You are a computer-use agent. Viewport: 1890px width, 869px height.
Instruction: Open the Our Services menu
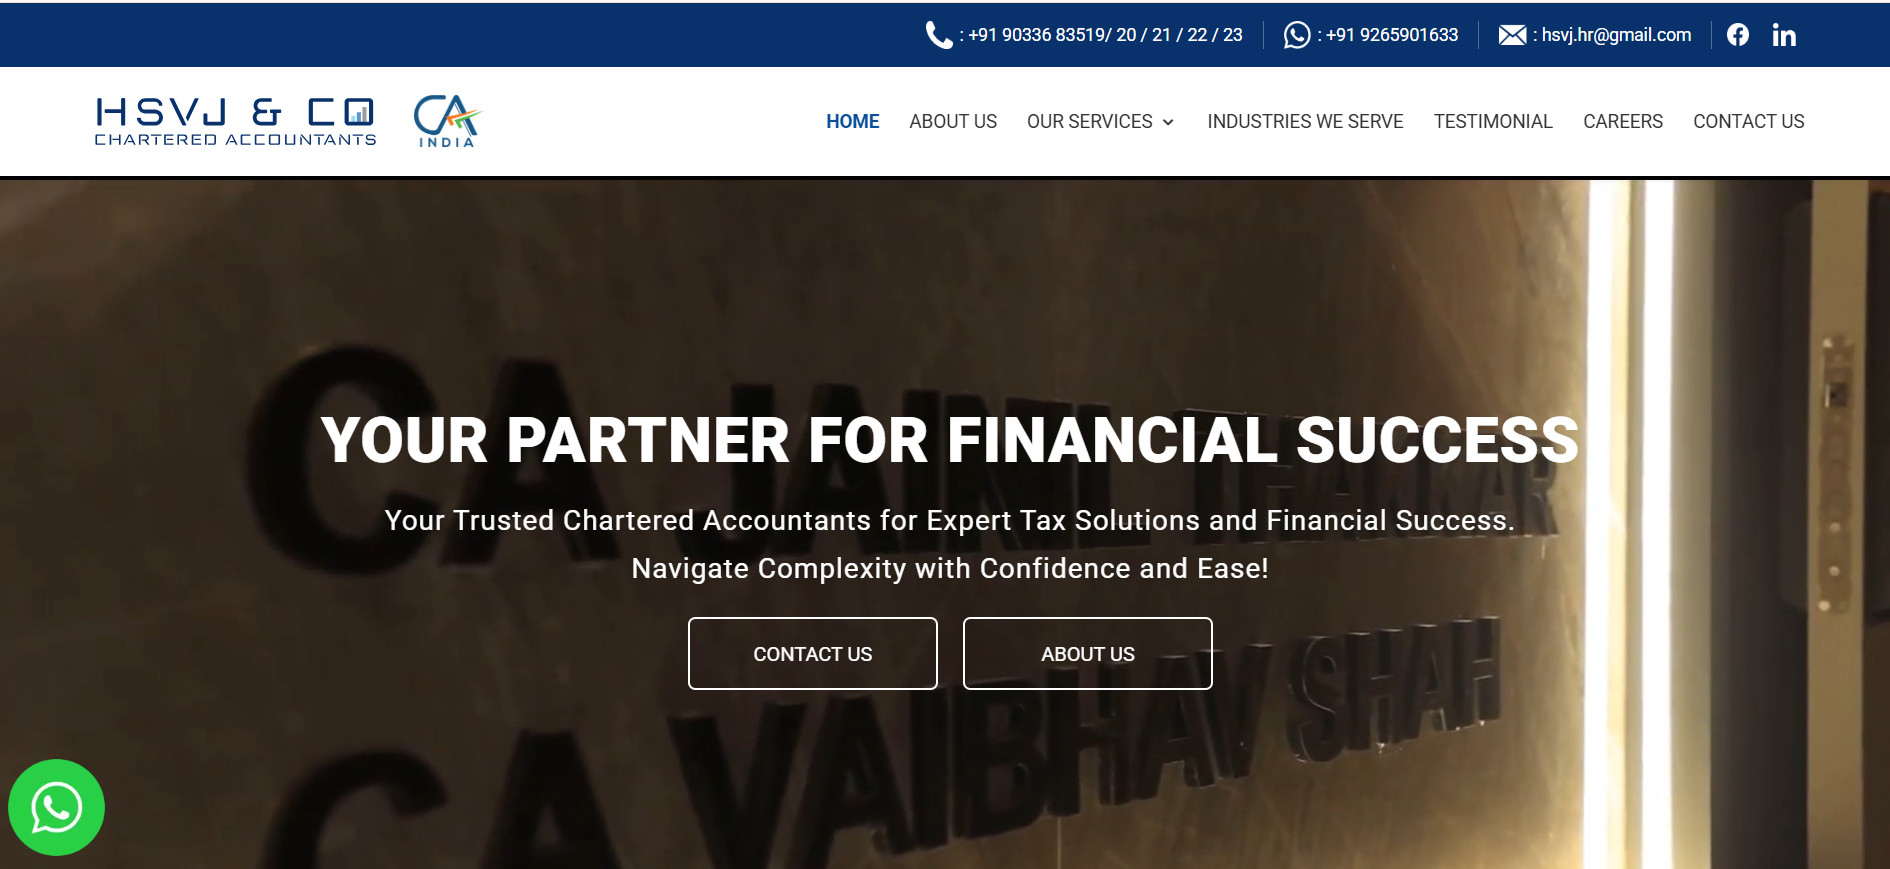click(1089, 121)
